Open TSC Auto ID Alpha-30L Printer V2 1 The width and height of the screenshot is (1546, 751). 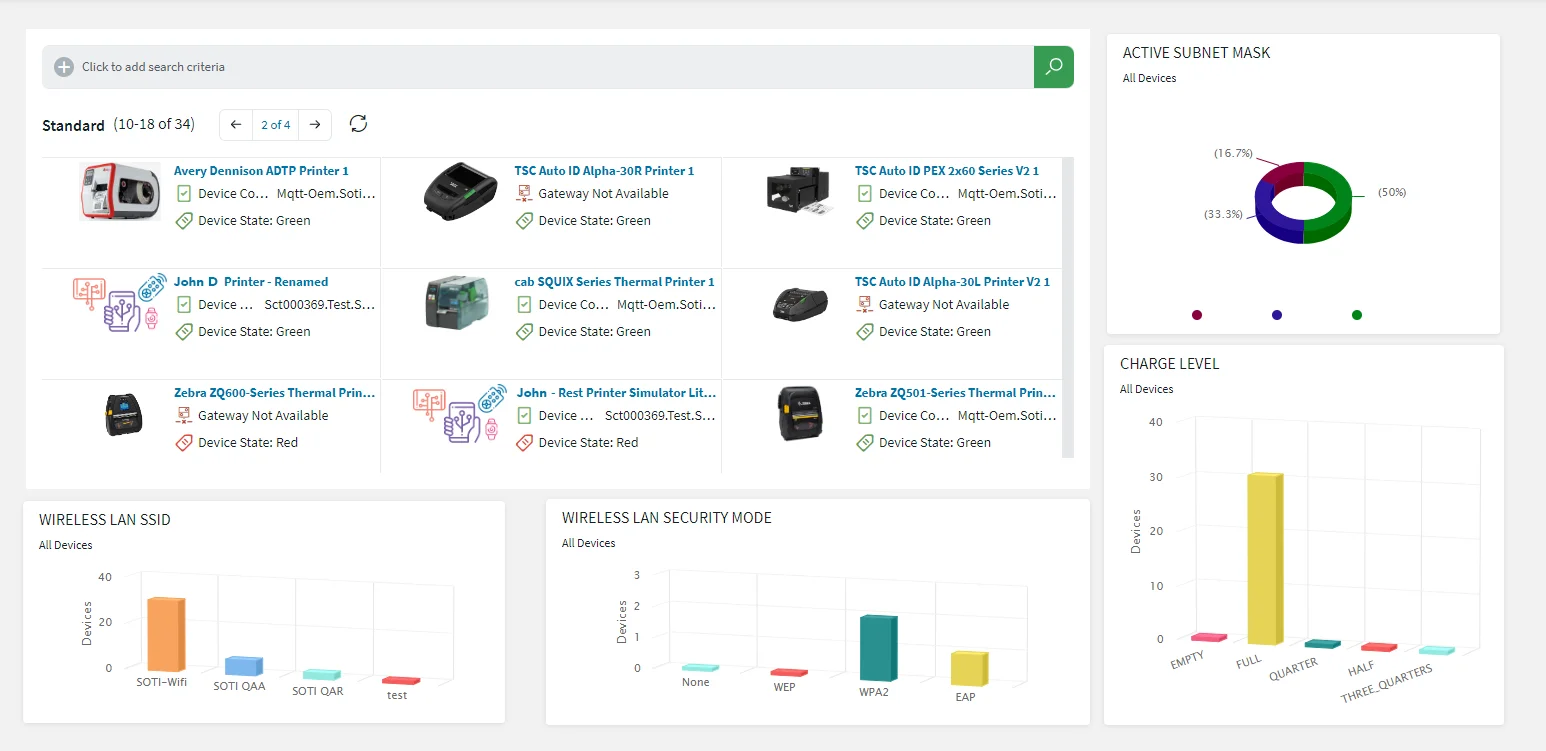click(951, 282)
